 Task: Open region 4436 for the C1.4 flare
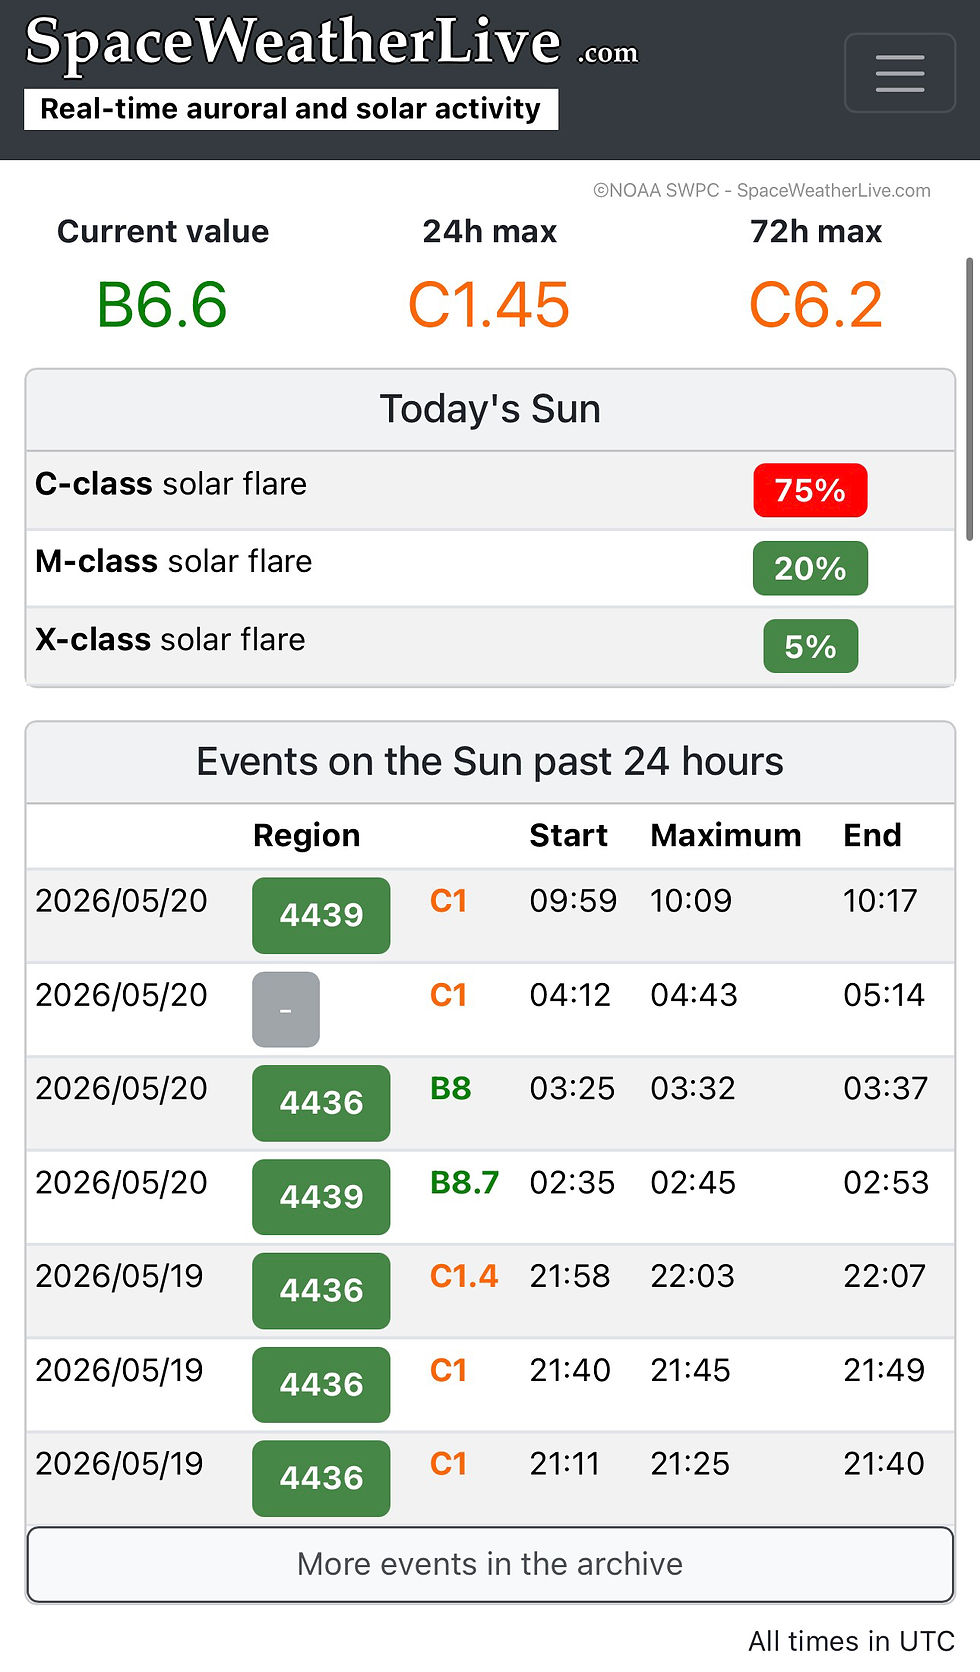point(321,1291)
